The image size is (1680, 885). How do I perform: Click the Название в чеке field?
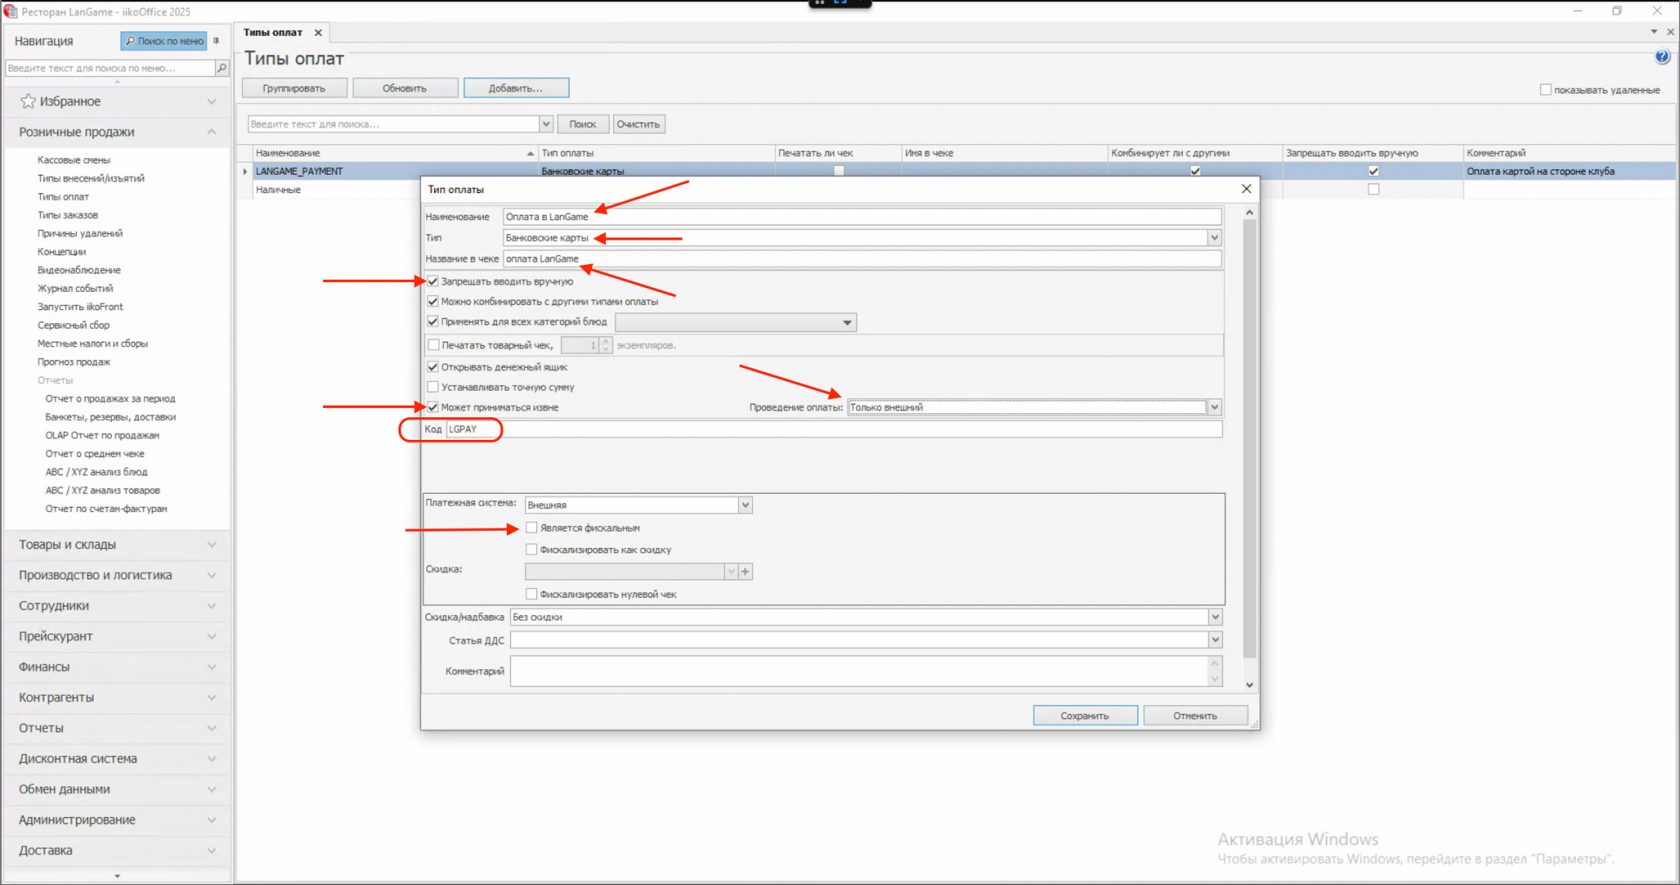[x=862, y=259]
